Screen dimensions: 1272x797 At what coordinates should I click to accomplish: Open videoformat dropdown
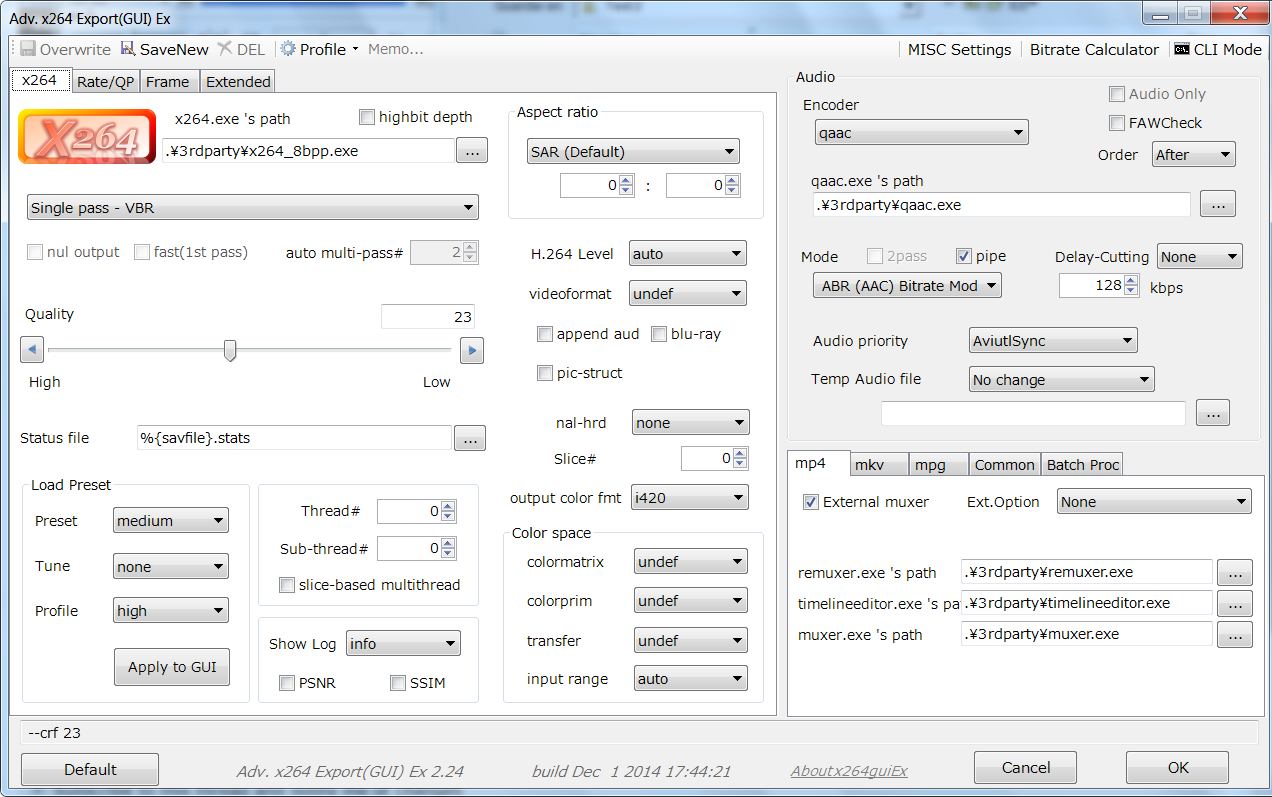pyautogui.click(x=688, y=294)
